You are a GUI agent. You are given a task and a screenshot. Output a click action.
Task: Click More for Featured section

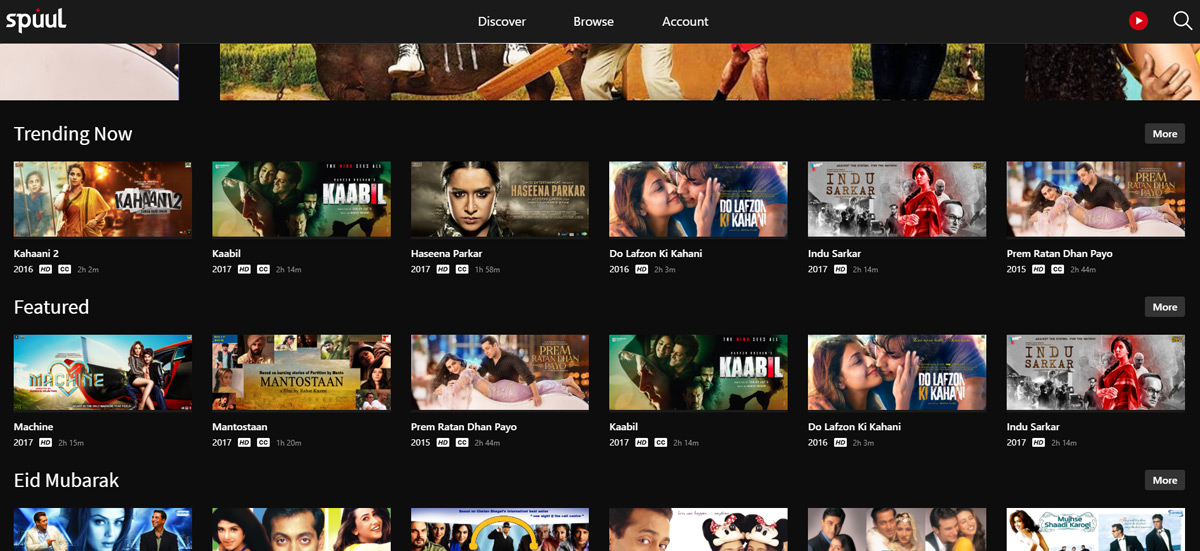[1165, 307]
